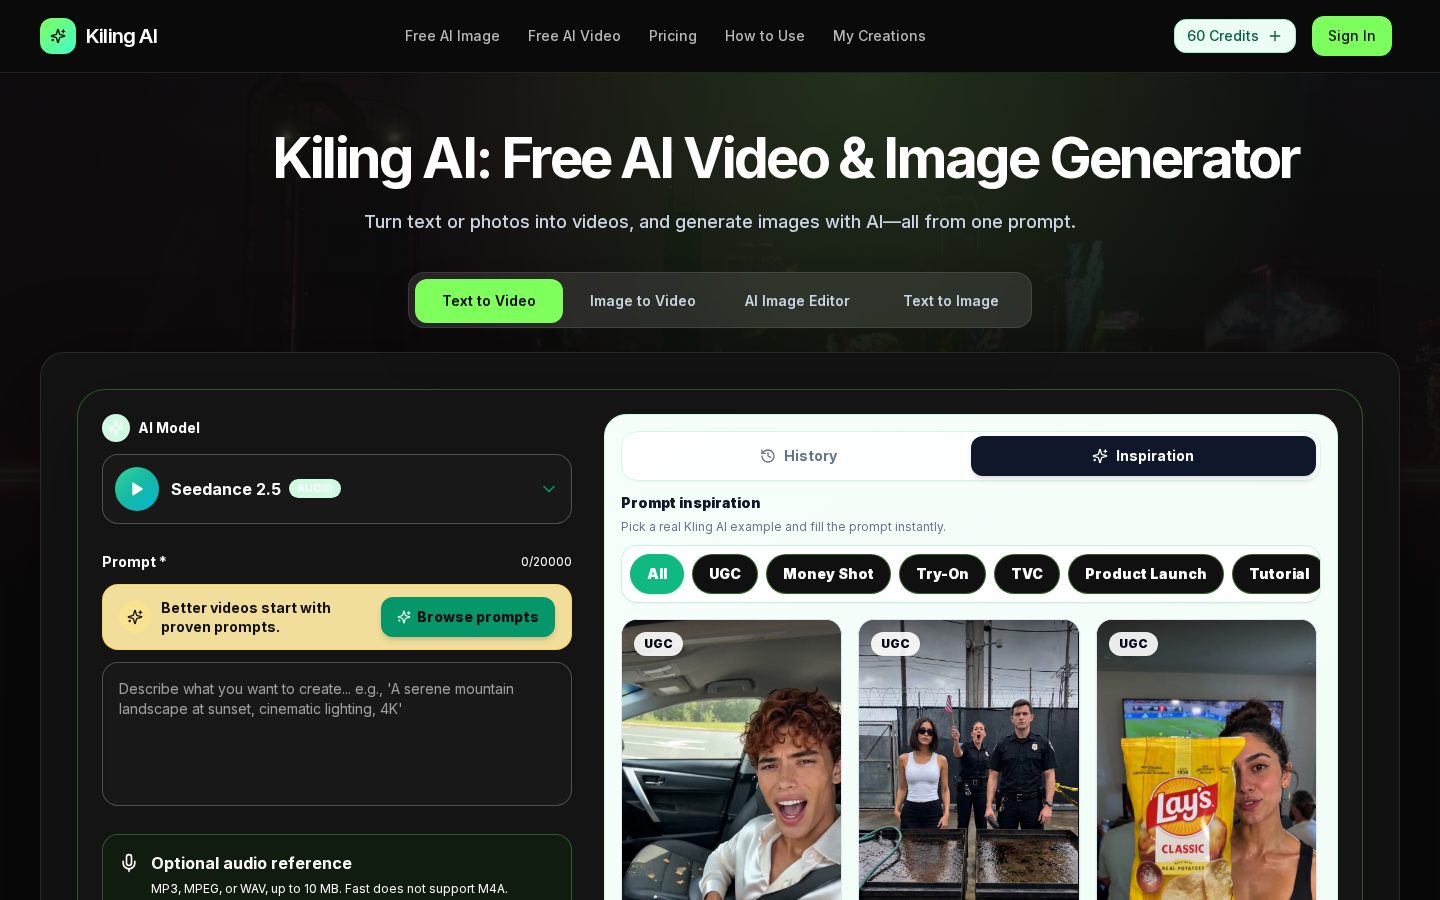1440x900 pixels.
Task: Select the All filter chip
Action: coord(657,574)
